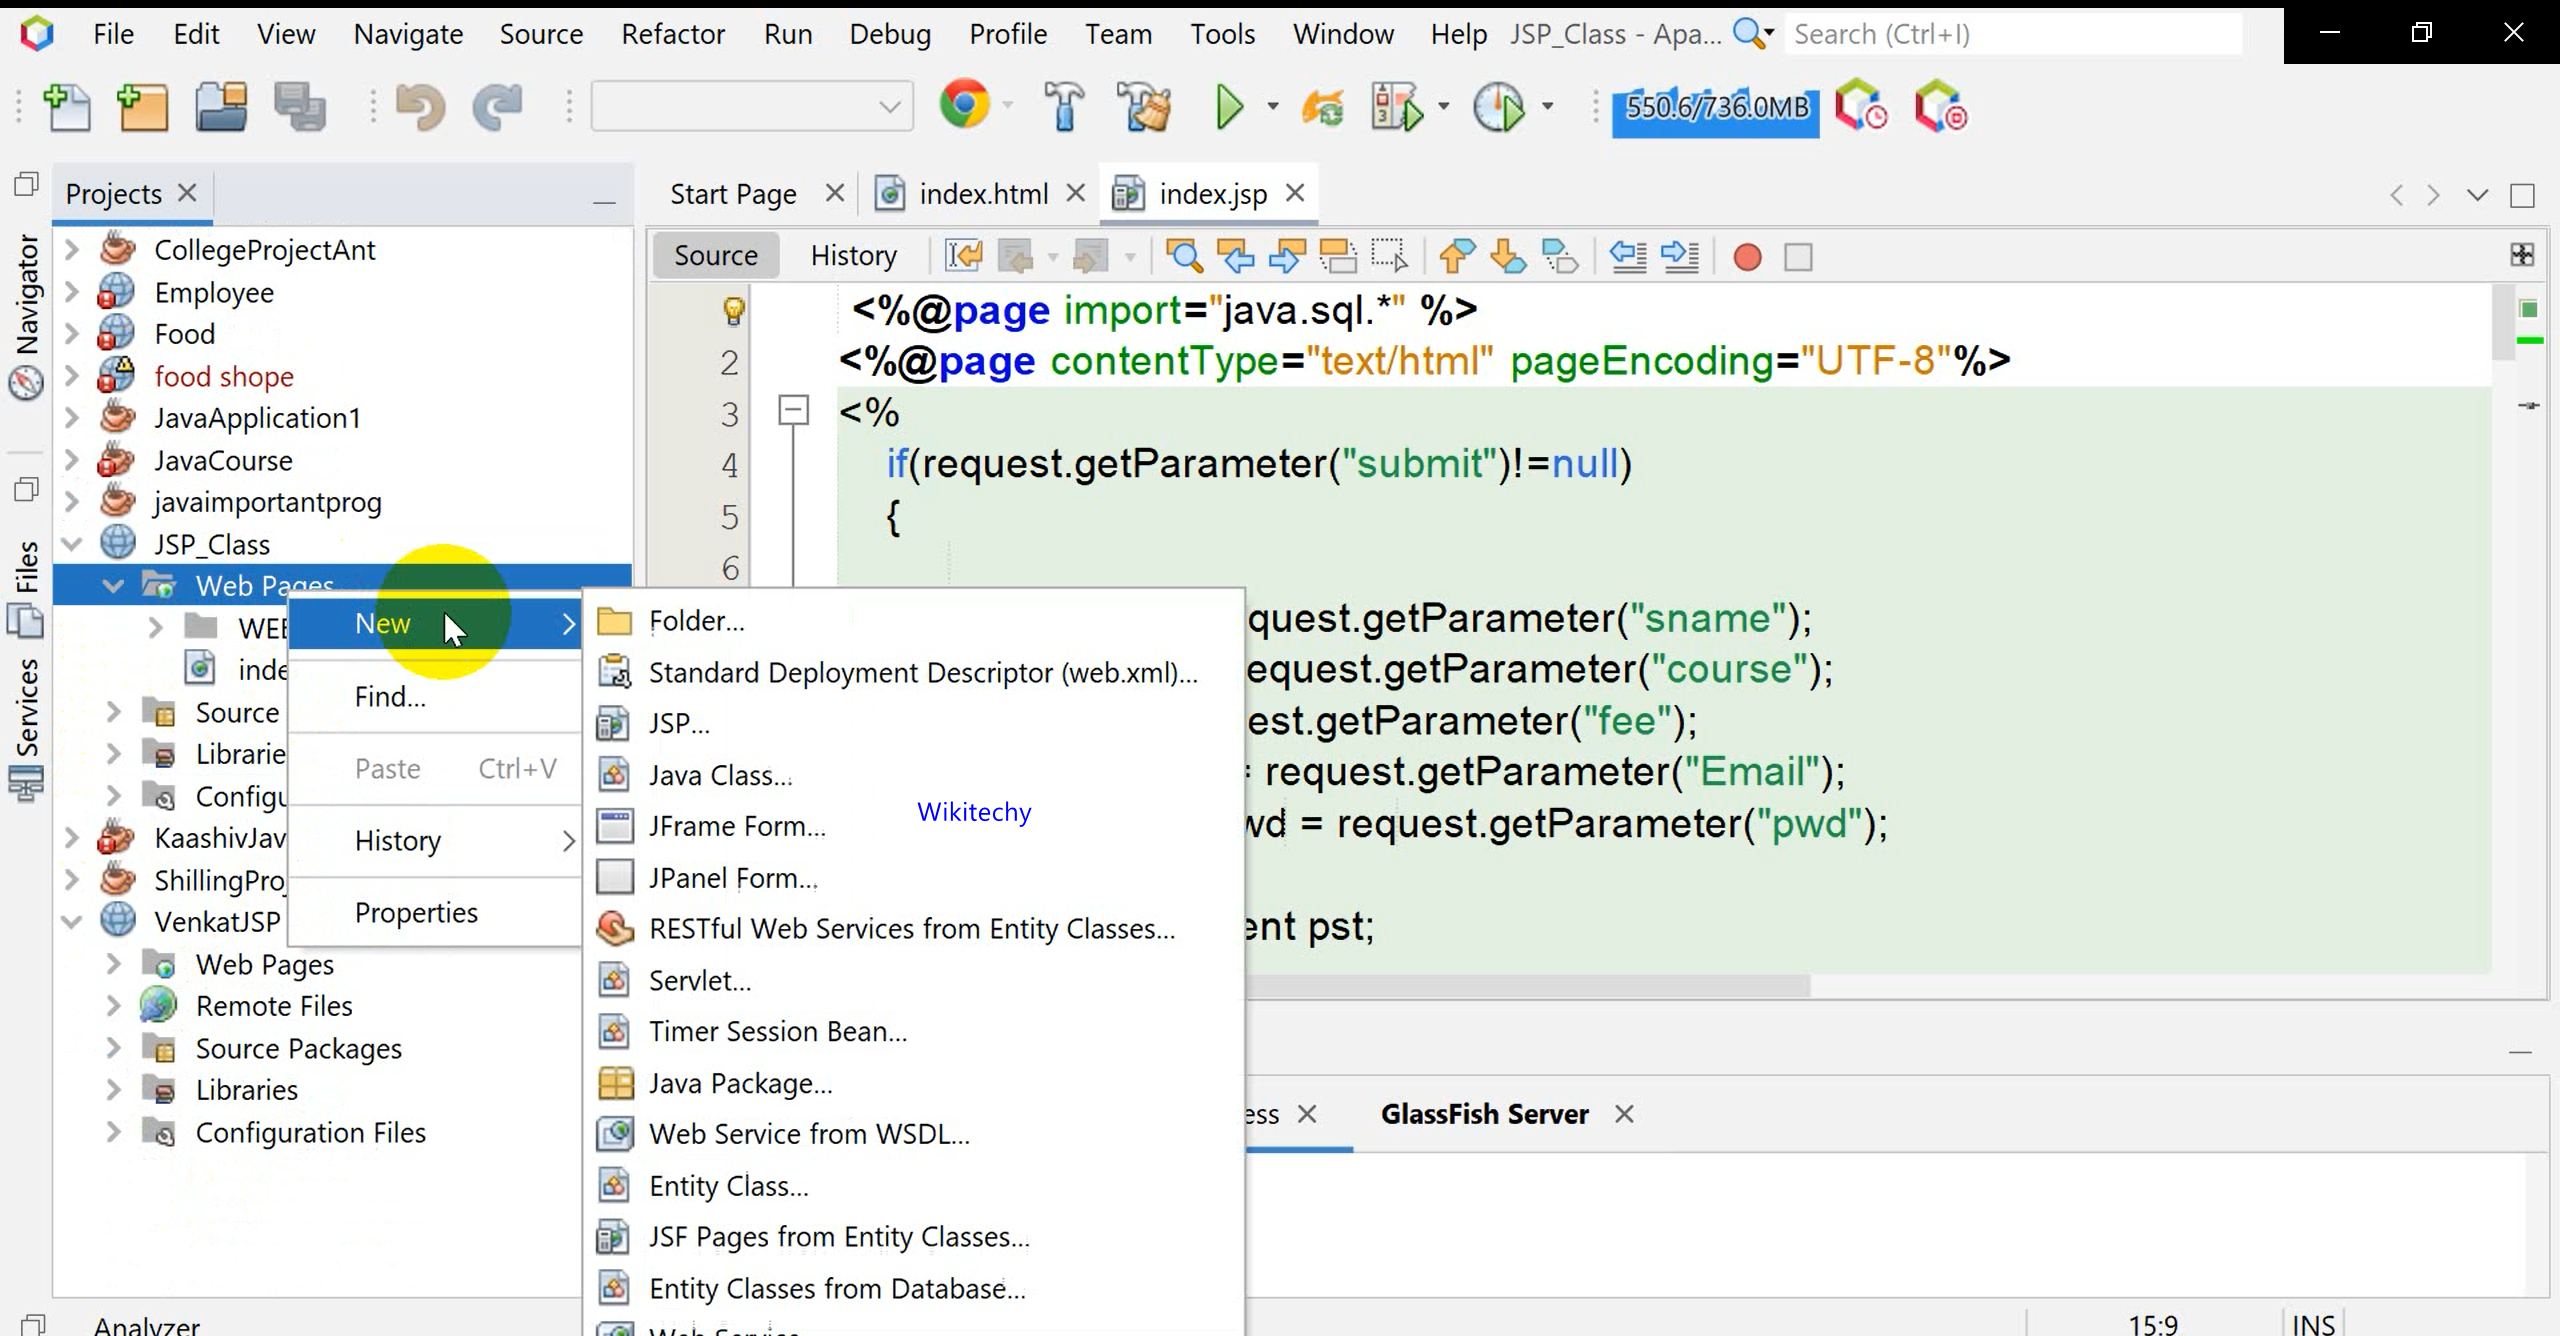The height and width of the screenshot is (1336, 2560).
Task: Click the Open Project folder icon
Action: pos(221,107)
